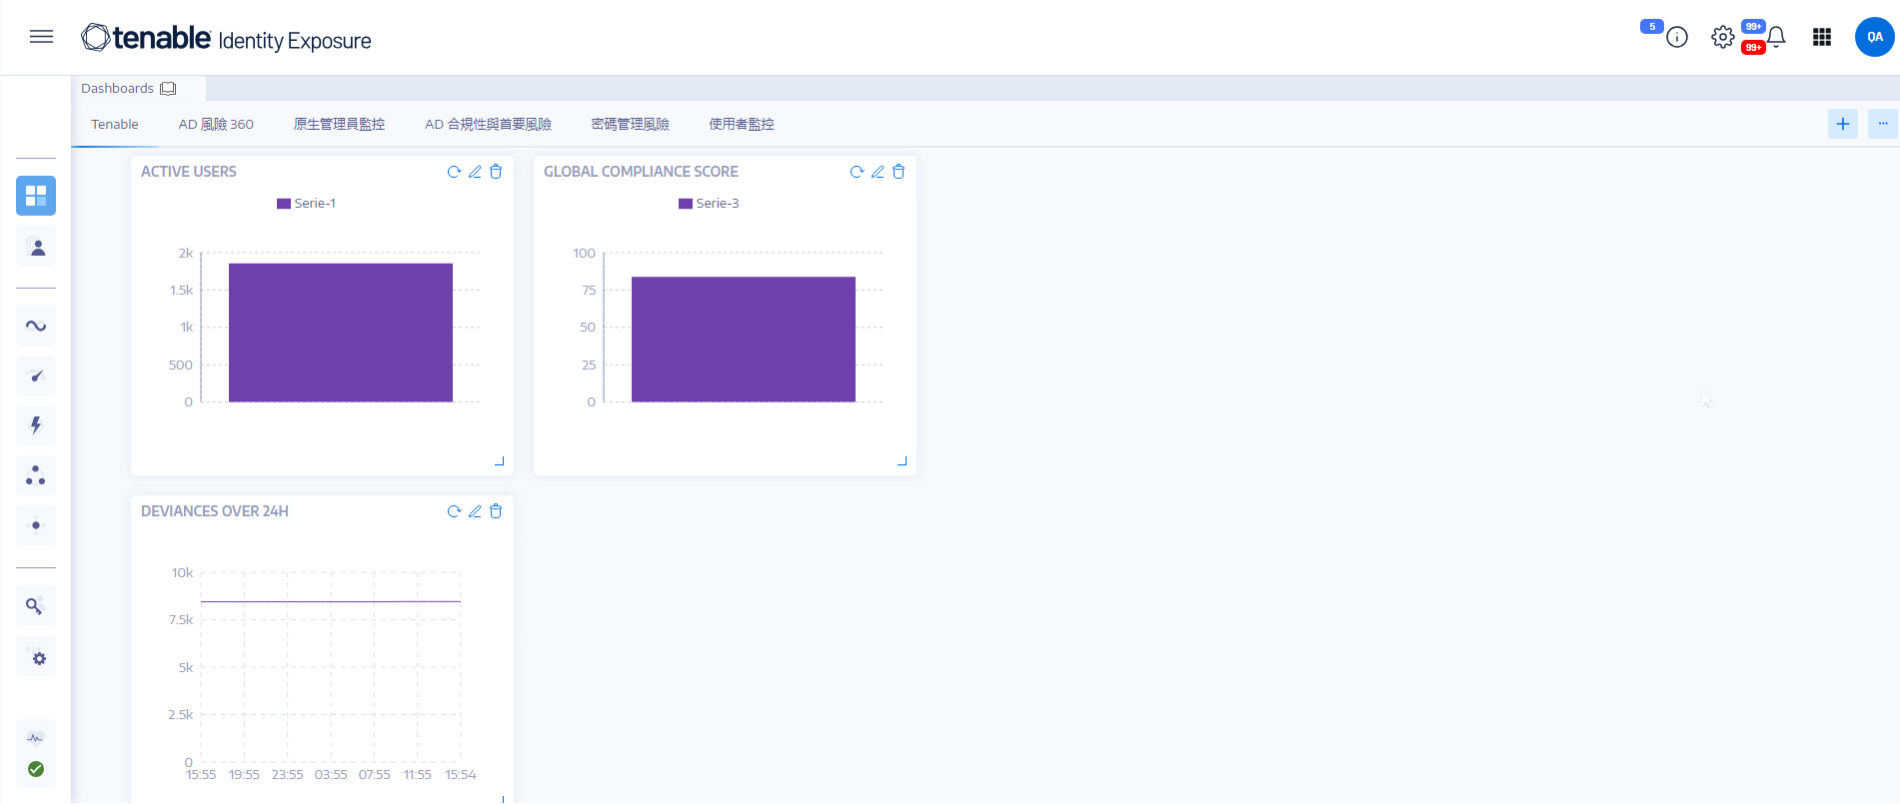Open the notifications bell
1900x804 pixels.
click(1776, 38)
